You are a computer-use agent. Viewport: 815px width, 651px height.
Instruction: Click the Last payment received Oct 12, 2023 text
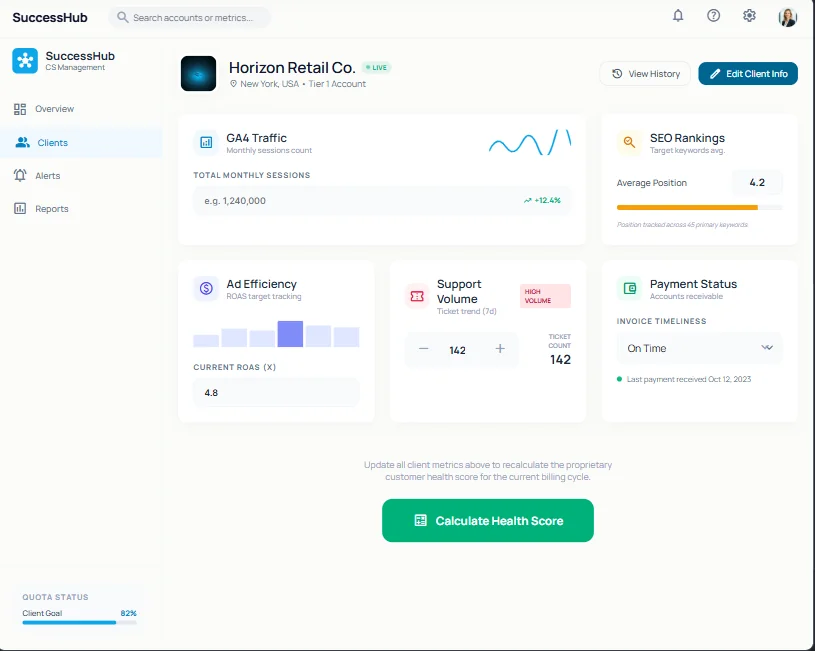pos(689,379)
